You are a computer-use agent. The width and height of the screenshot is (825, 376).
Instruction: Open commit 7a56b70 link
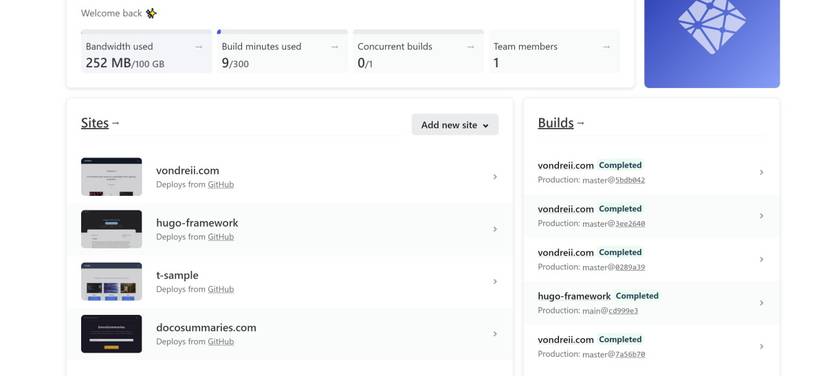click(630, 354)
